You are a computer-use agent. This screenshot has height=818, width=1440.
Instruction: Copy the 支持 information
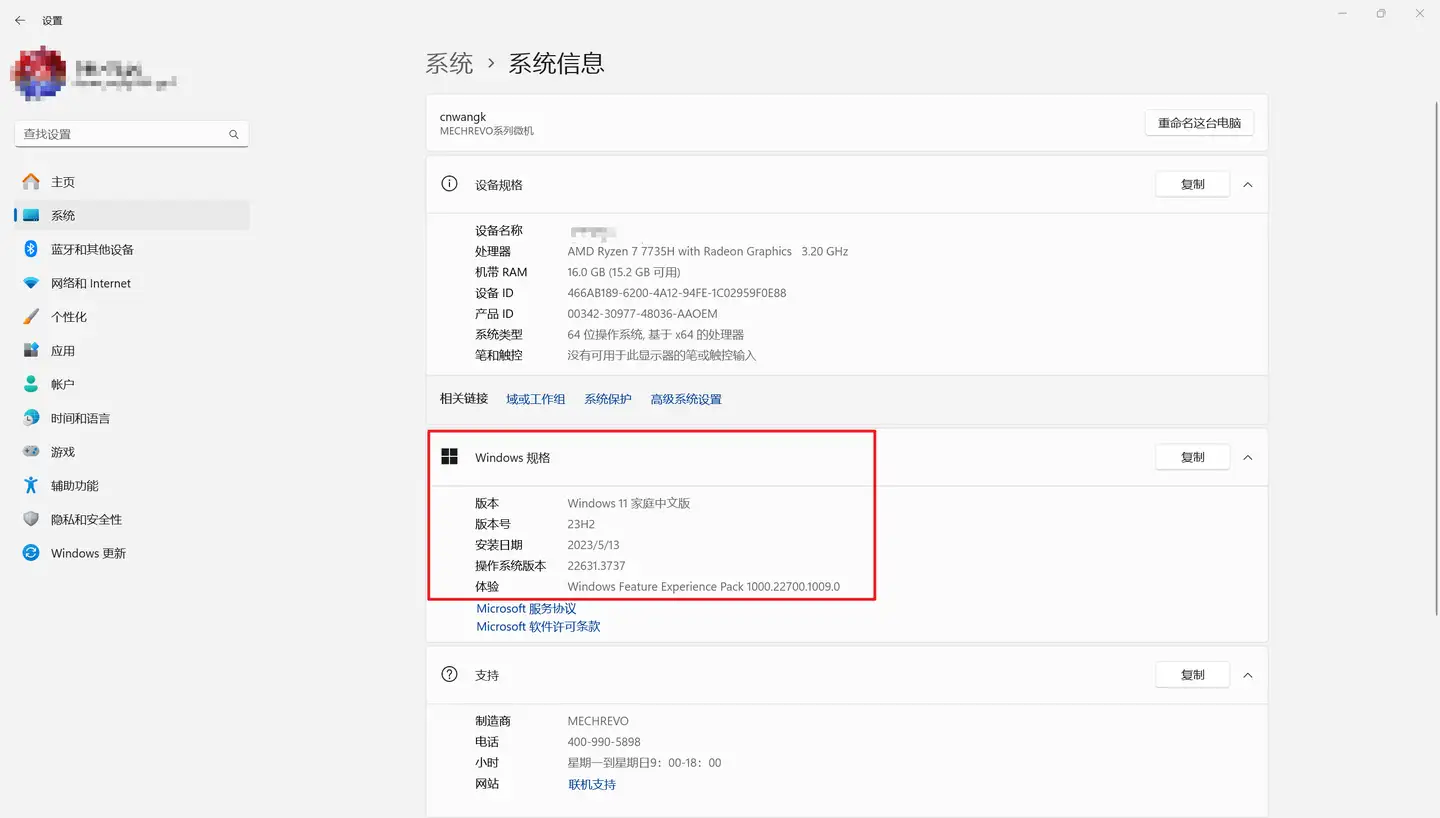click(1192, 675)
